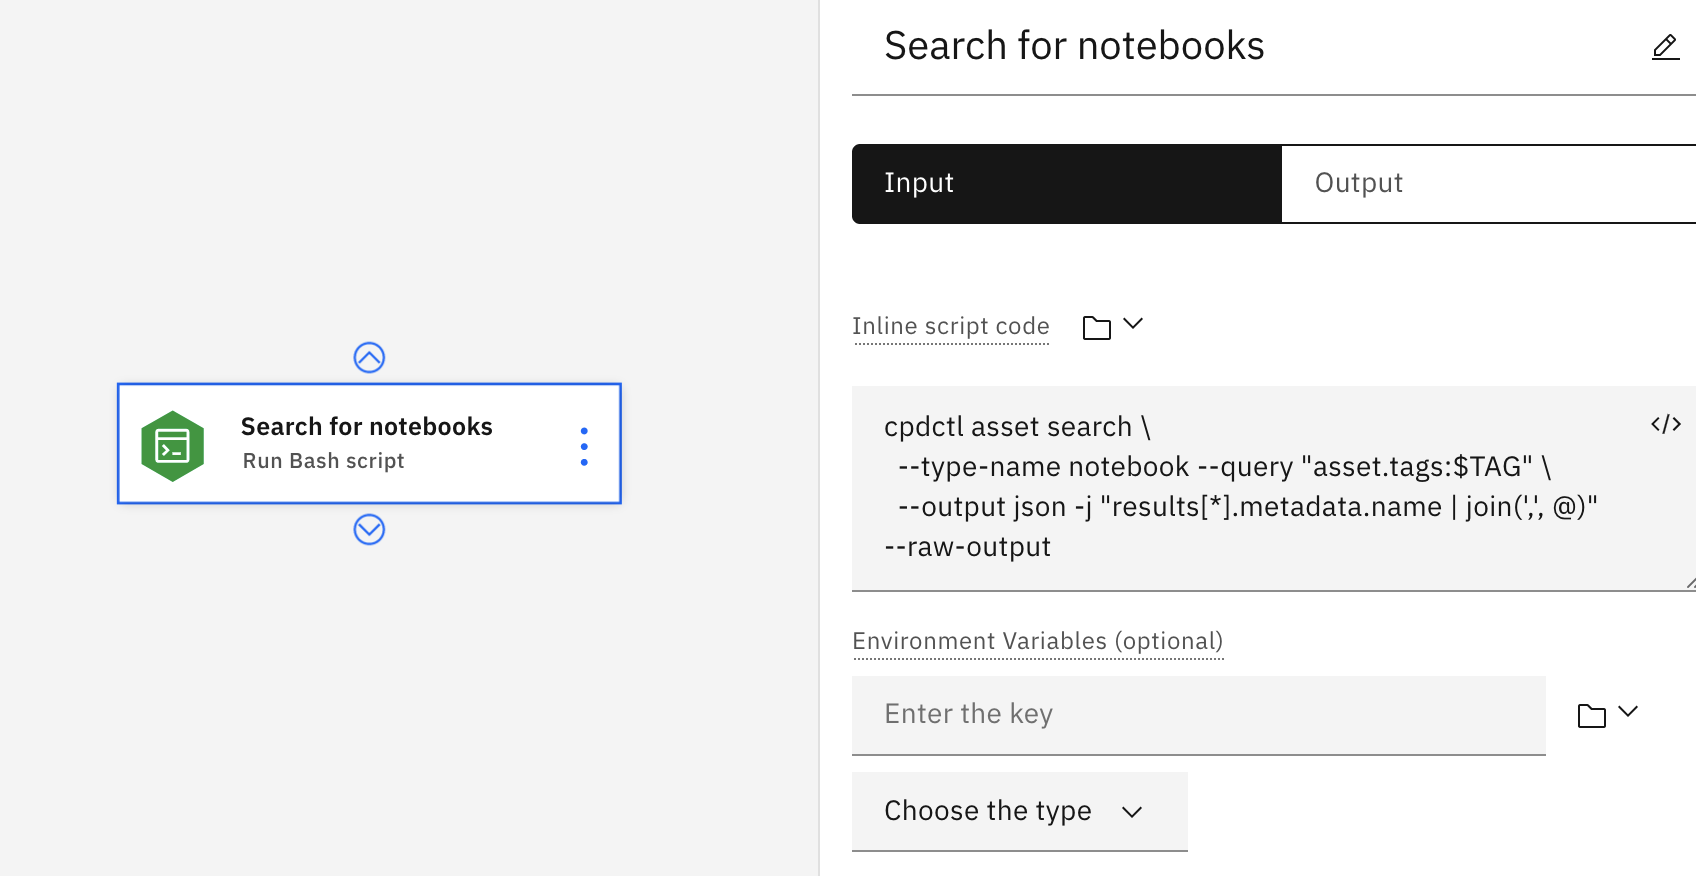This screenshot has height=876, width=1696.
Task: Click inside the cpdctl script text area
Action: (1240, 487)
